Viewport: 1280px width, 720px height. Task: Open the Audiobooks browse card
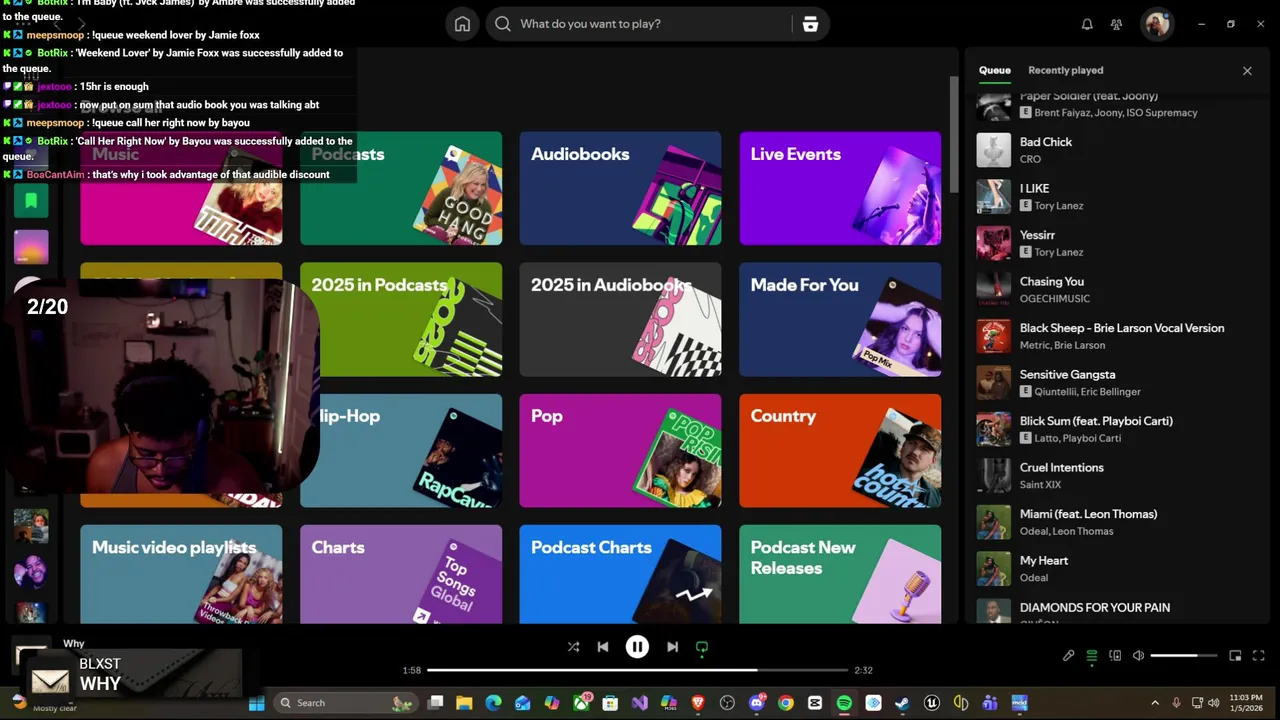[620, 188]
